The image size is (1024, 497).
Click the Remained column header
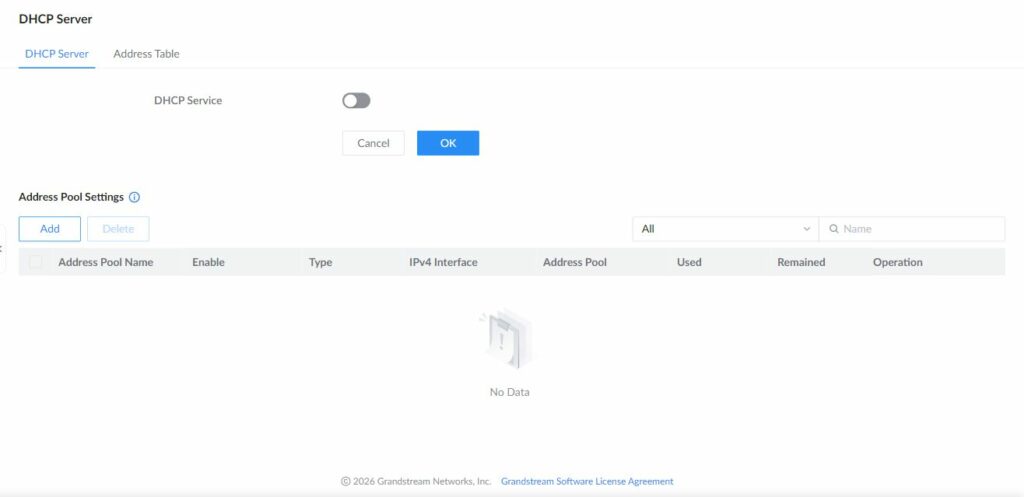[x=801, y=263]
